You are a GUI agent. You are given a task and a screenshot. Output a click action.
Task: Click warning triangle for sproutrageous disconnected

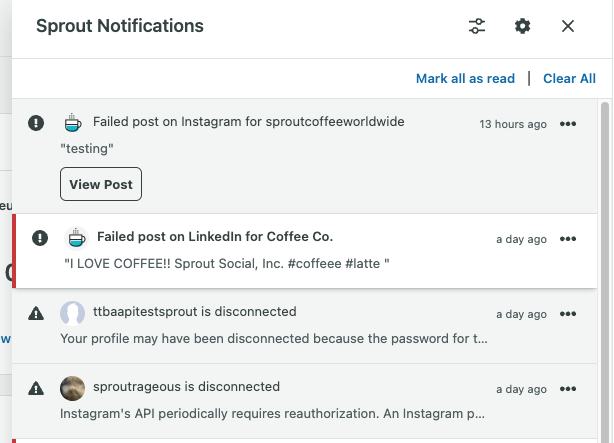36,389
